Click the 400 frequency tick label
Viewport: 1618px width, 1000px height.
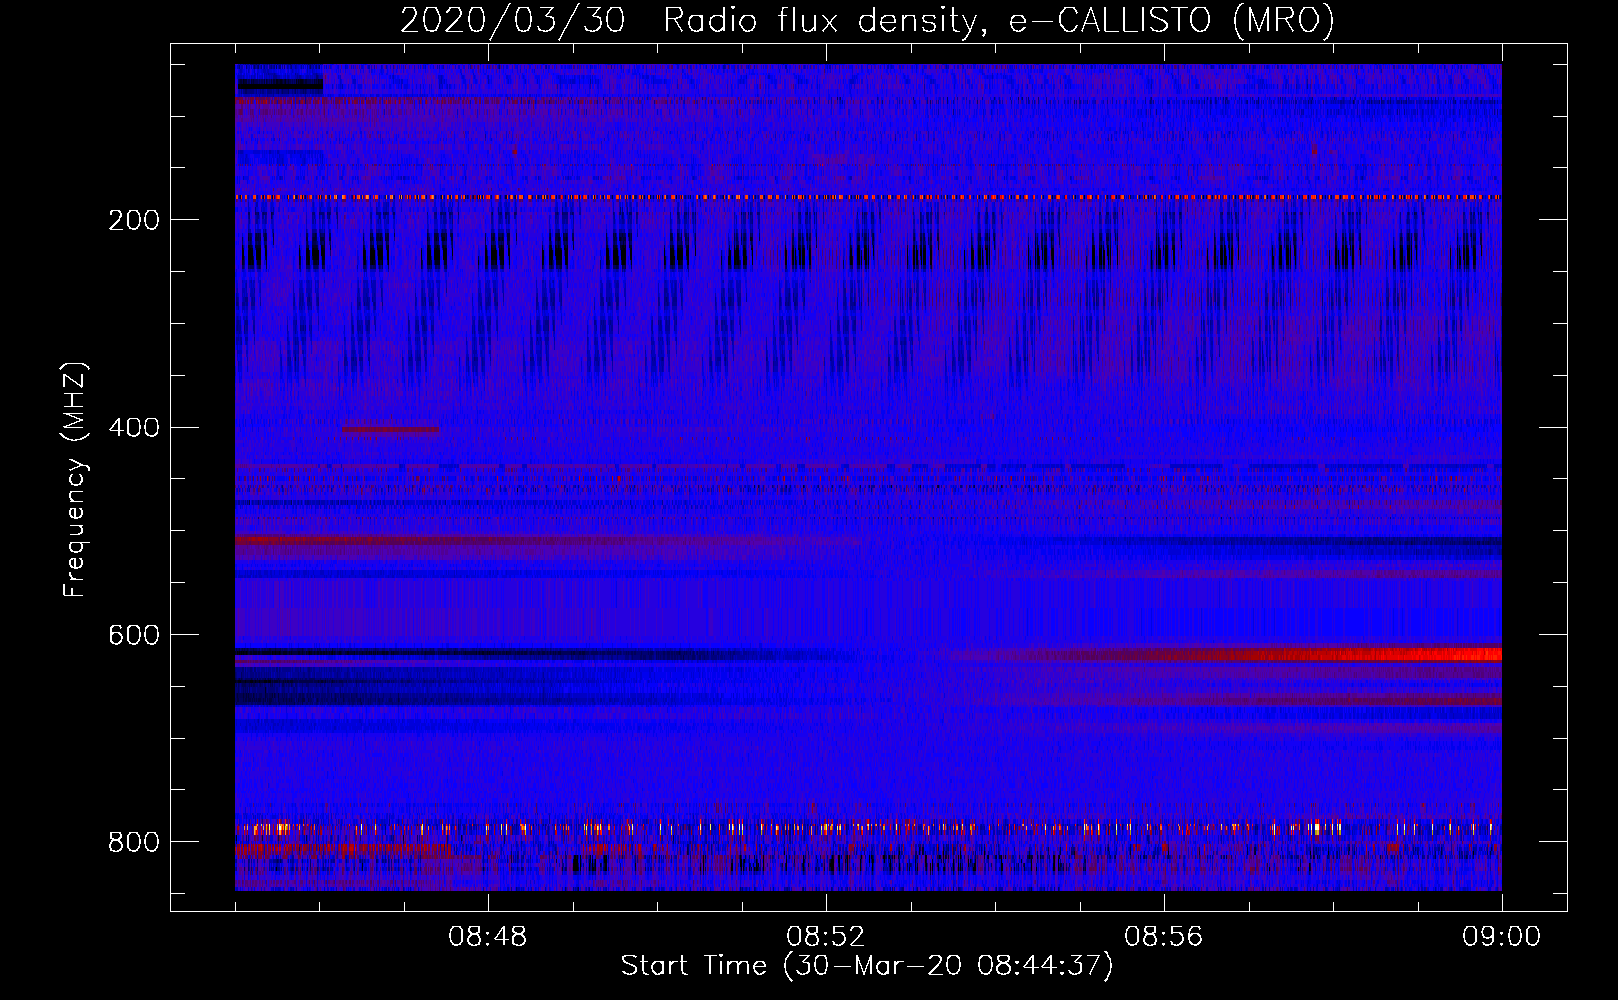coord(134,428)
